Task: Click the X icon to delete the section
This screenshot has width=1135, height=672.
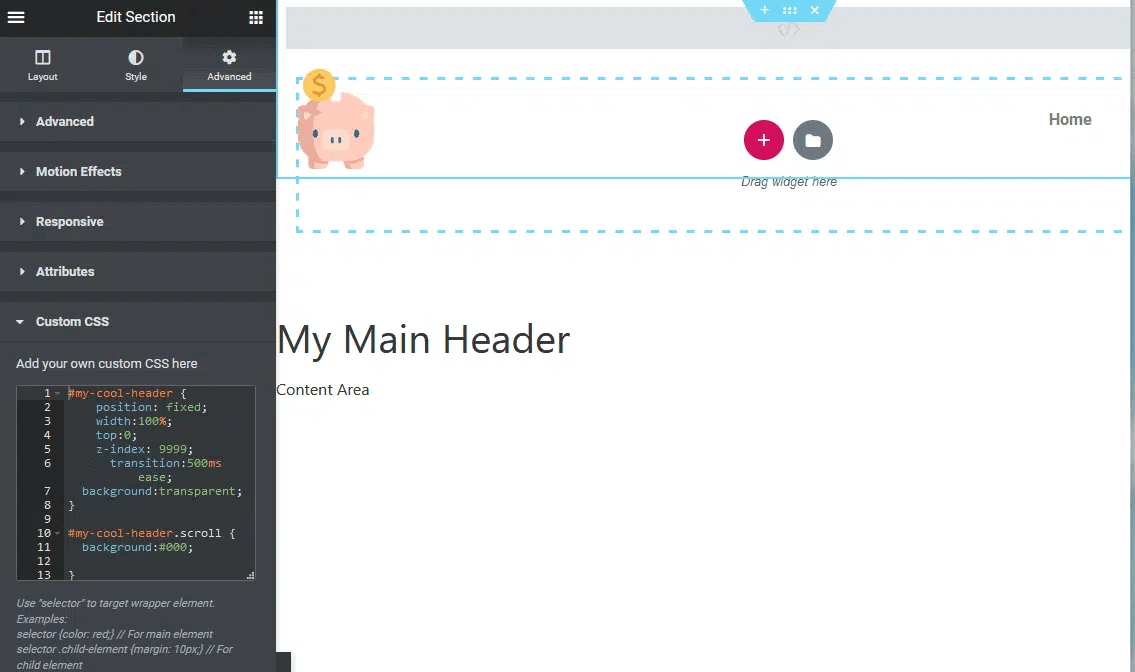Action: tap(815, 10)
